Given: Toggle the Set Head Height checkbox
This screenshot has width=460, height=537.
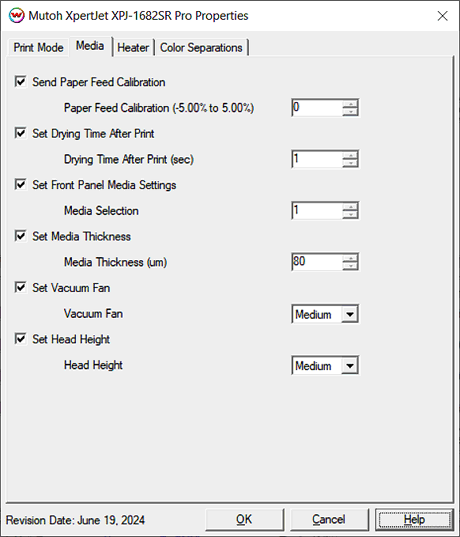Looking at the screenshot, I should 21,339.
